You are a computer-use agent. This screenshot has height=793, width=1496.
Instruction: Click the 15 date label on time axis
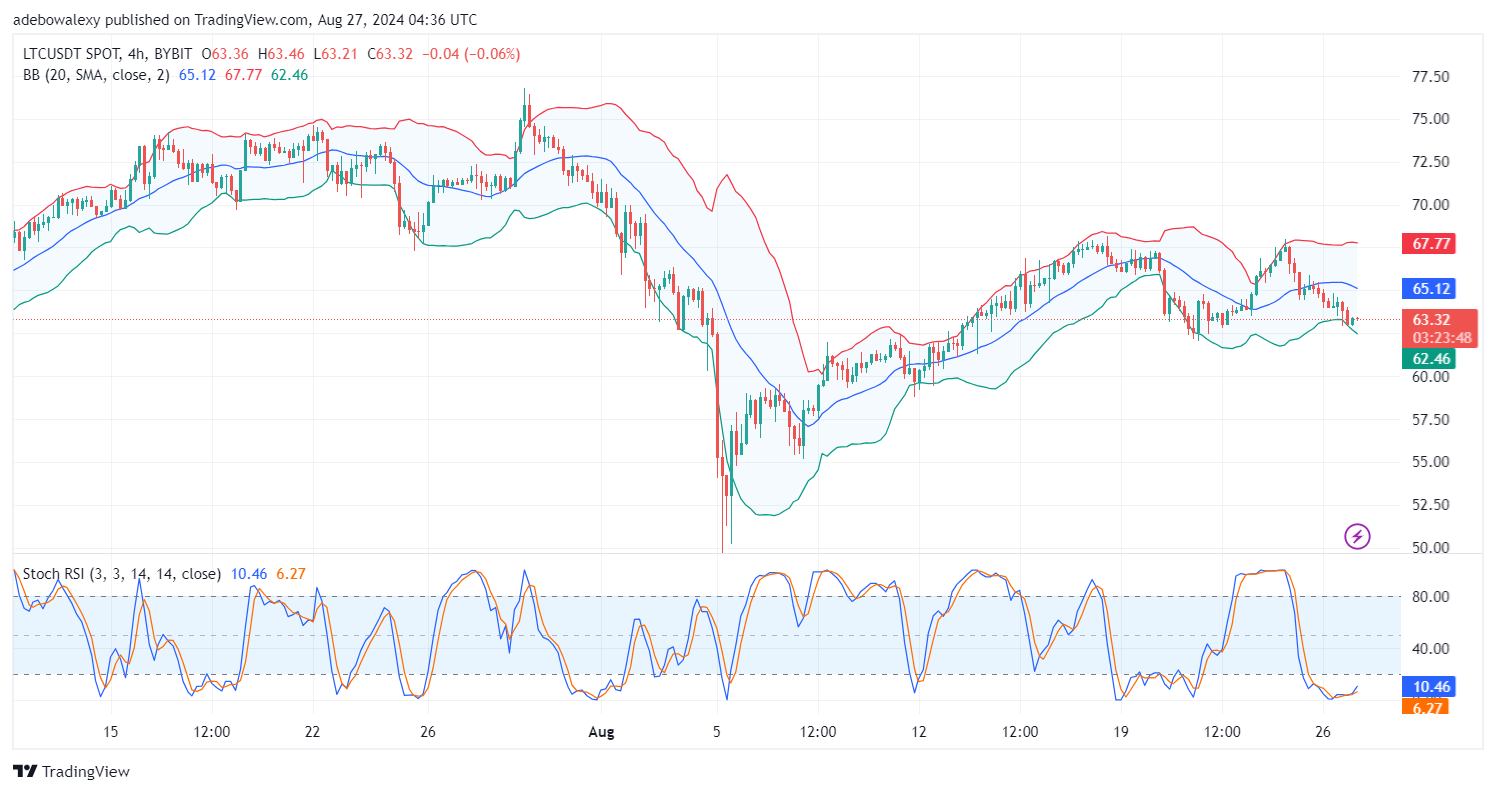[x=111, y=732]
